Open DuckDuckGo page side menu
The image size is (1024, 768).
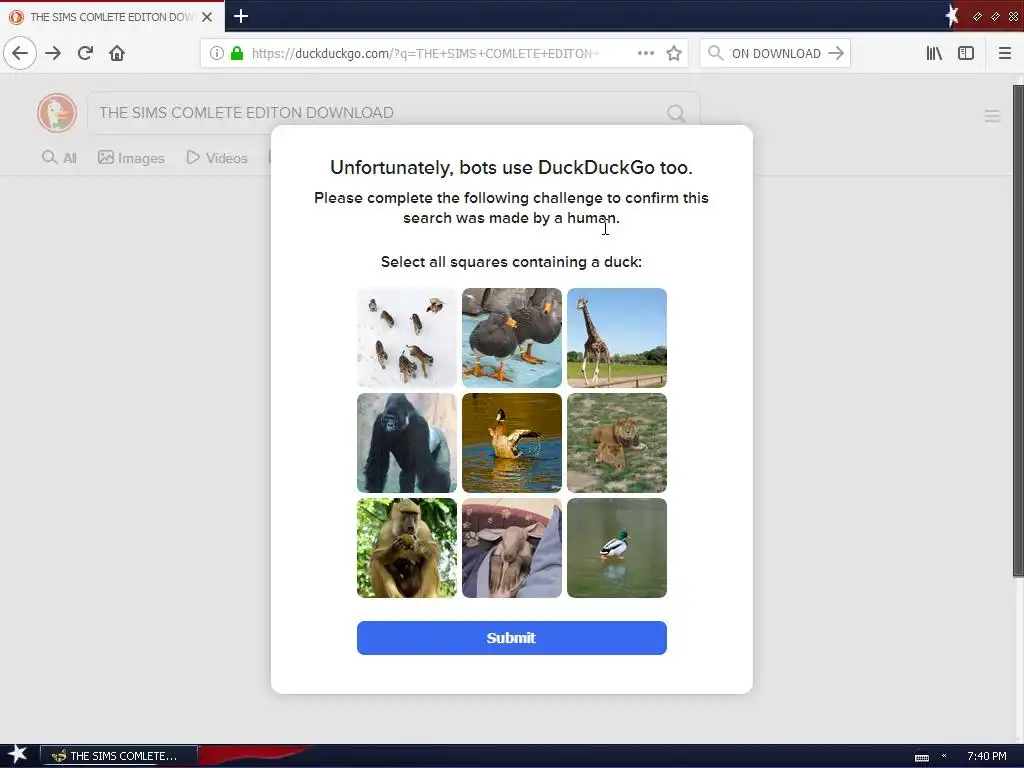tap(992, 116)
